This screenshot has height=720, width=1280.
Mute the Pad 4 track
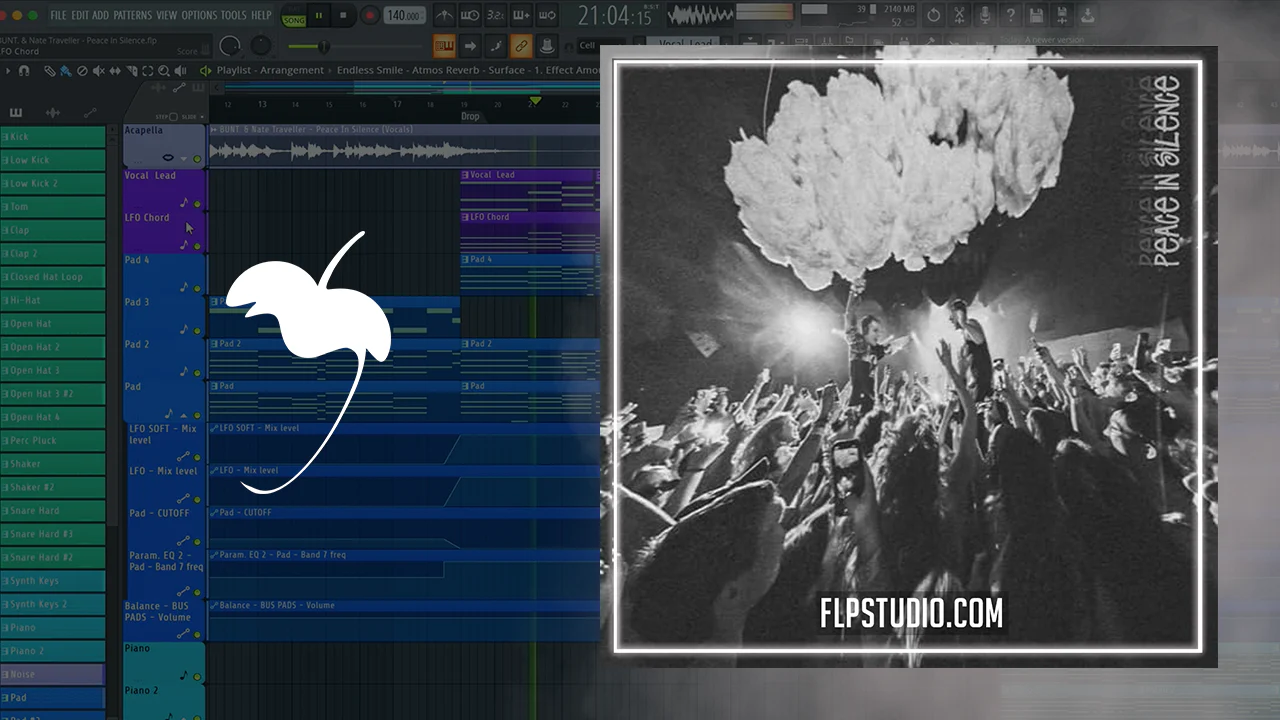(197, 288)
